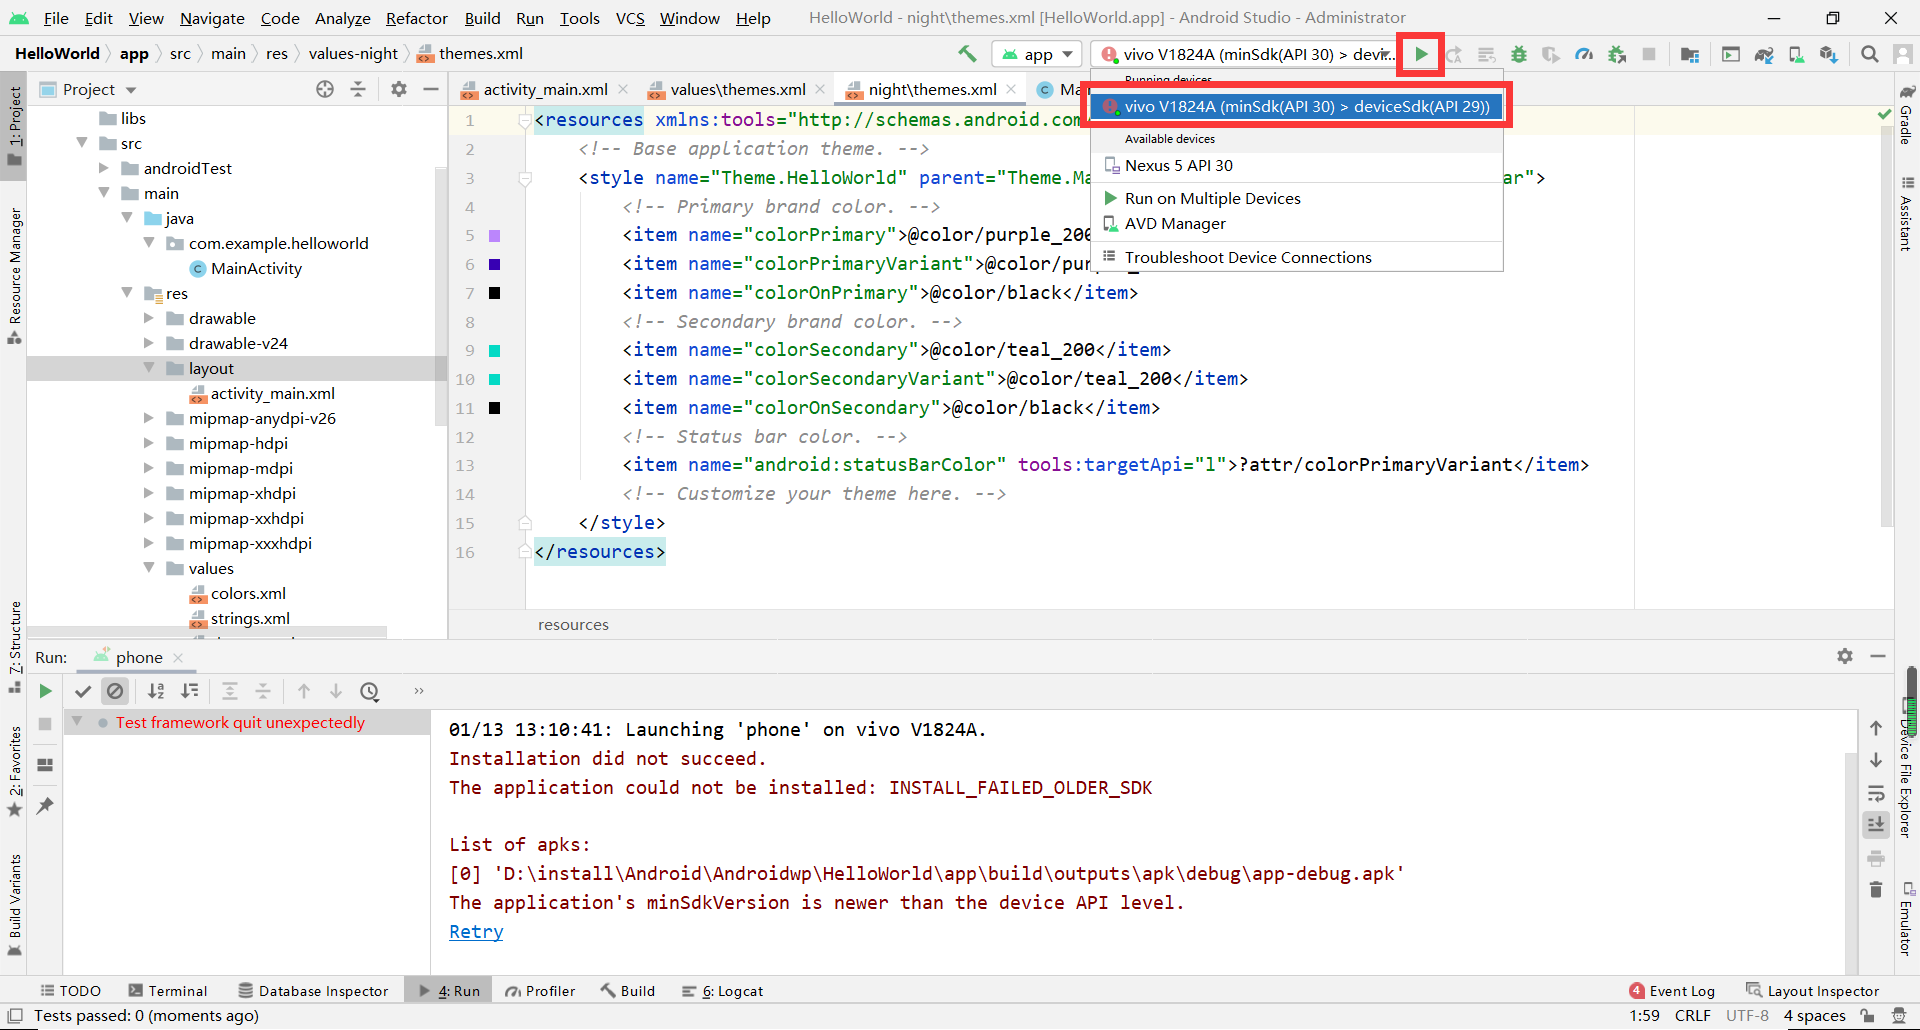Open Search Everywhere magnifier icon
1920x1030 pixels.
pos(1869,54)
